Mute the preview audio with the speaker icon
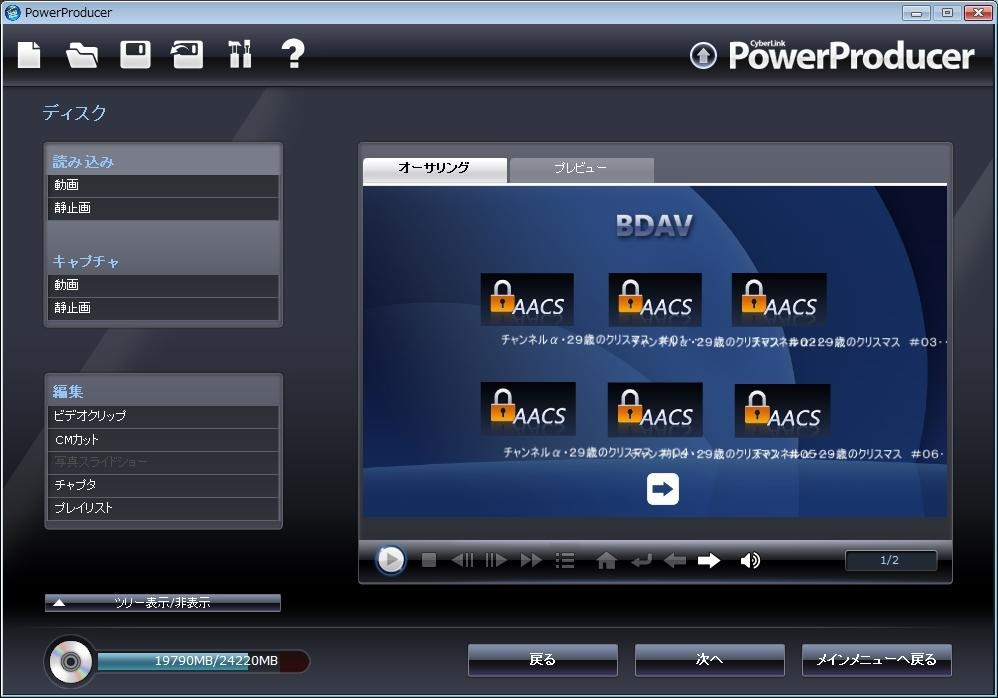This screenshot has height=698, width=998. (750, 561)
